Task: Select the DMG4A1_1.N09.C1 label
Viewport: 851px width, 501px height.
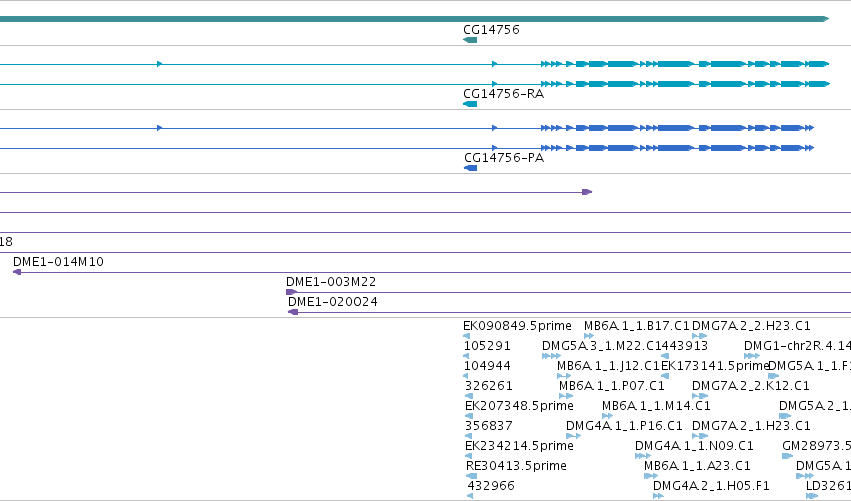Action: [x=694, y=446]
